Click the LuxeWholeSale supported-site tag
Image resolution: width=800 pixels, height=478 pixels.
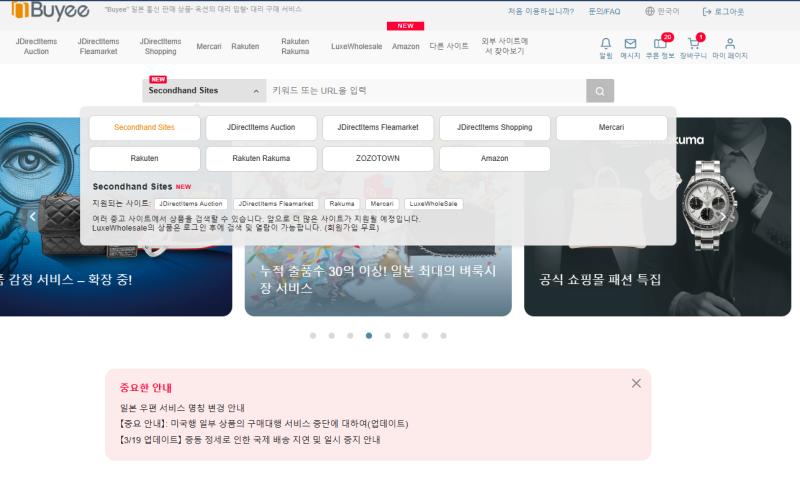click(434, 204)
